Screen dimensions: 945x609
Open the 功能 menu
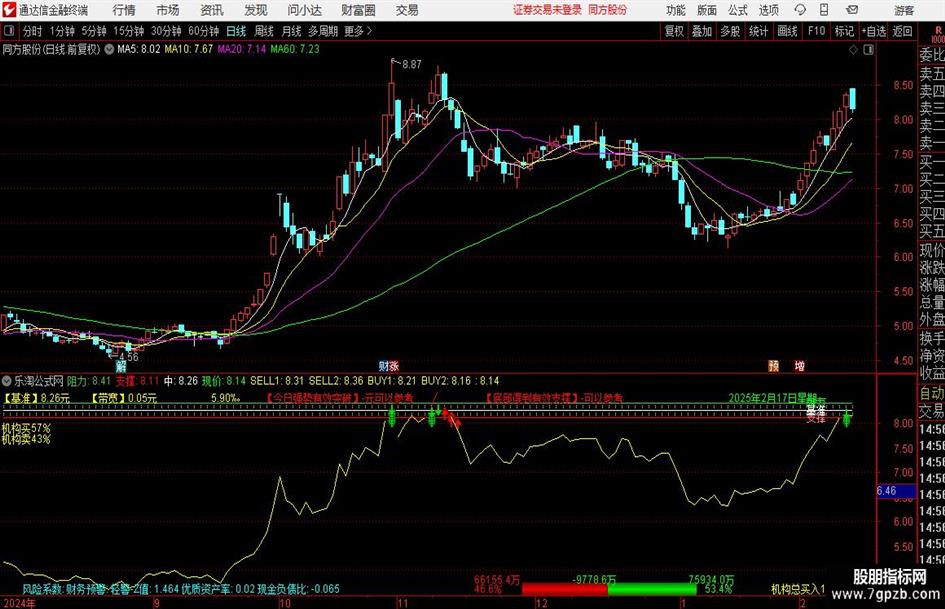(x=676, y=10)
